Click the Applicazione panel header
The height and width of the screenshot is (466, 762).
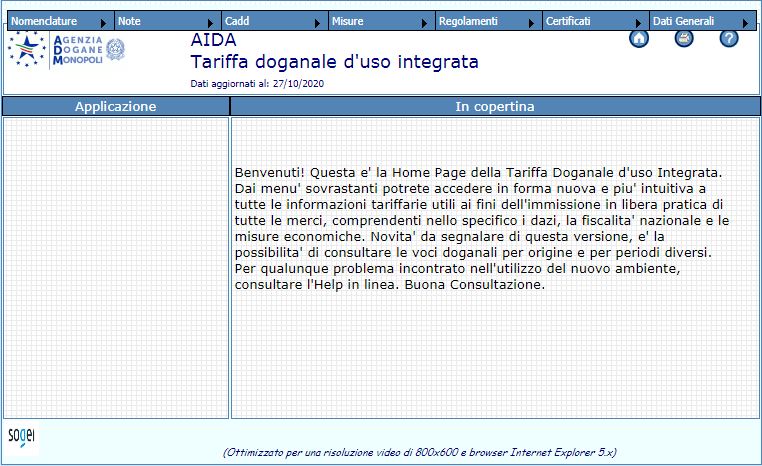116,106
